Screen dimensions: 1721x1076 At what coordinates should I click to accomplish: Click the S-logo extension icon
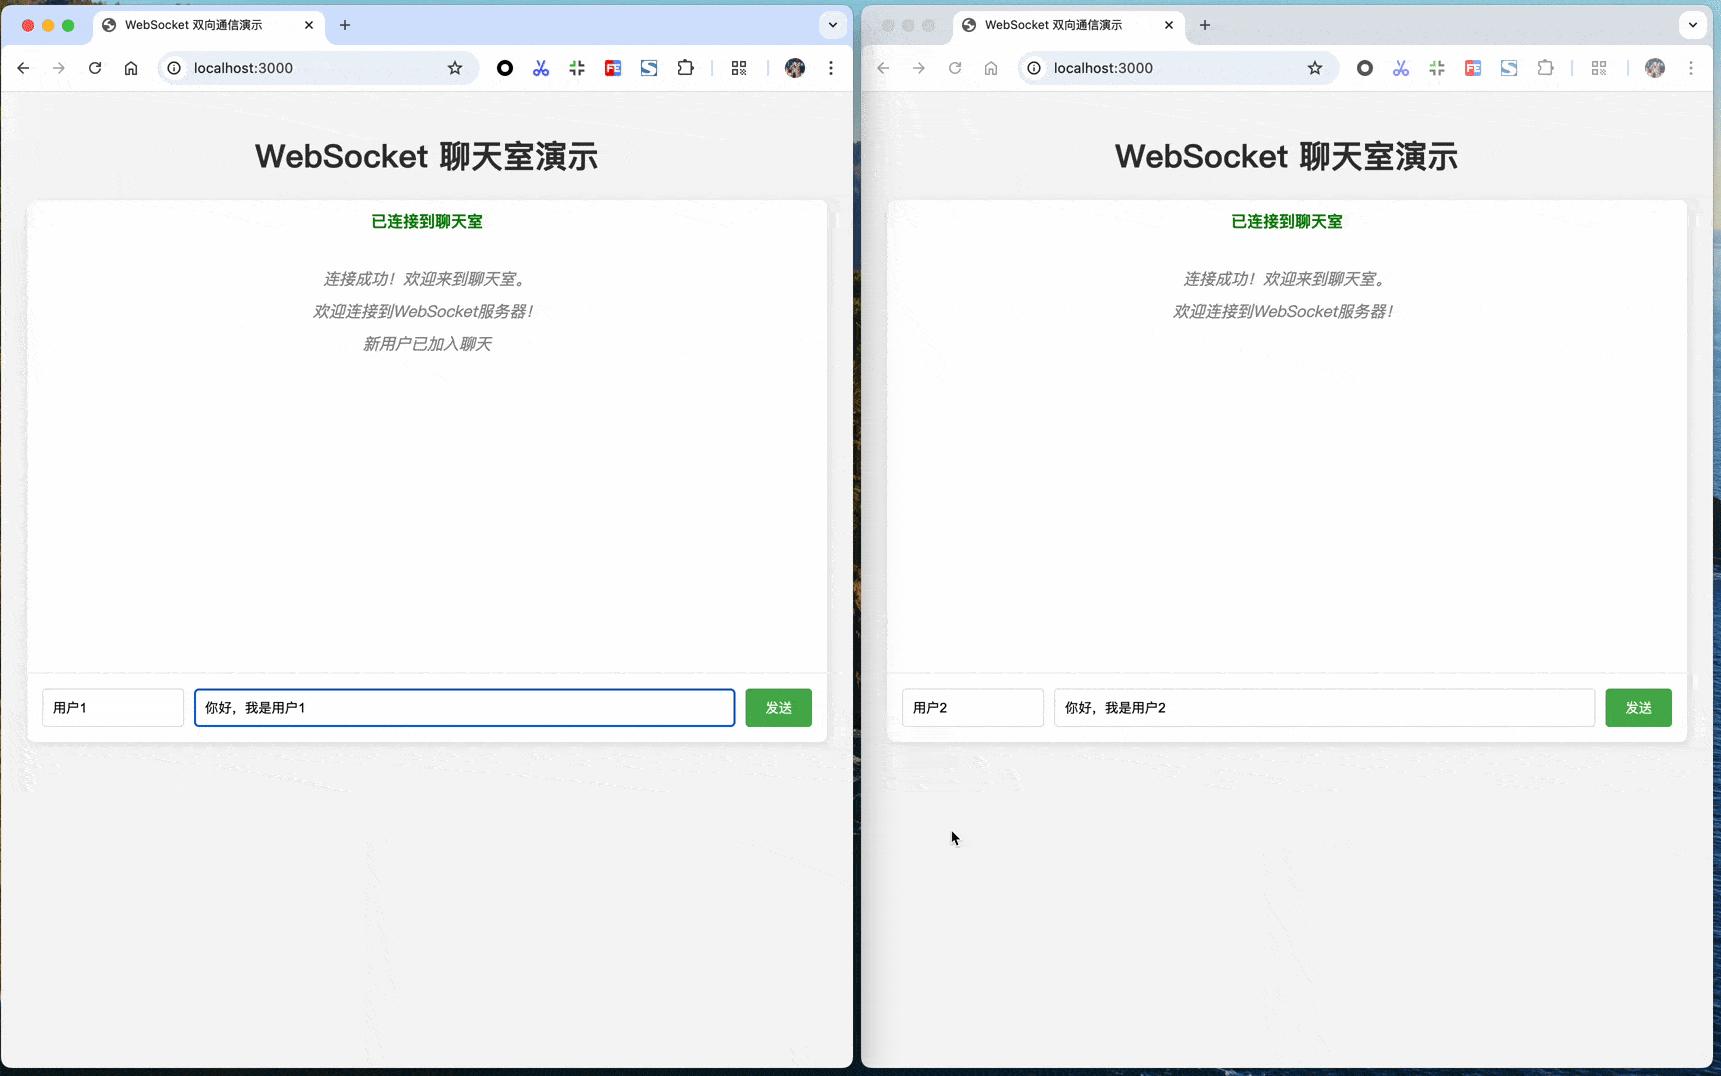coord(649,68)
